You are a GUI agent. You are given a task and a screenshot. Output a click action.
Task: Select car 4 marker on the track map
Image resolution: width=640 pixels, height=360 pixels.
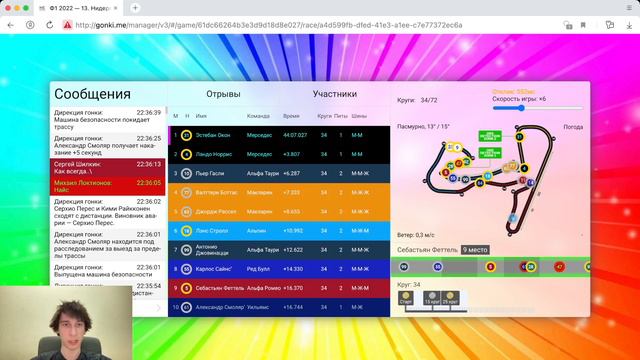pos(524,168)
